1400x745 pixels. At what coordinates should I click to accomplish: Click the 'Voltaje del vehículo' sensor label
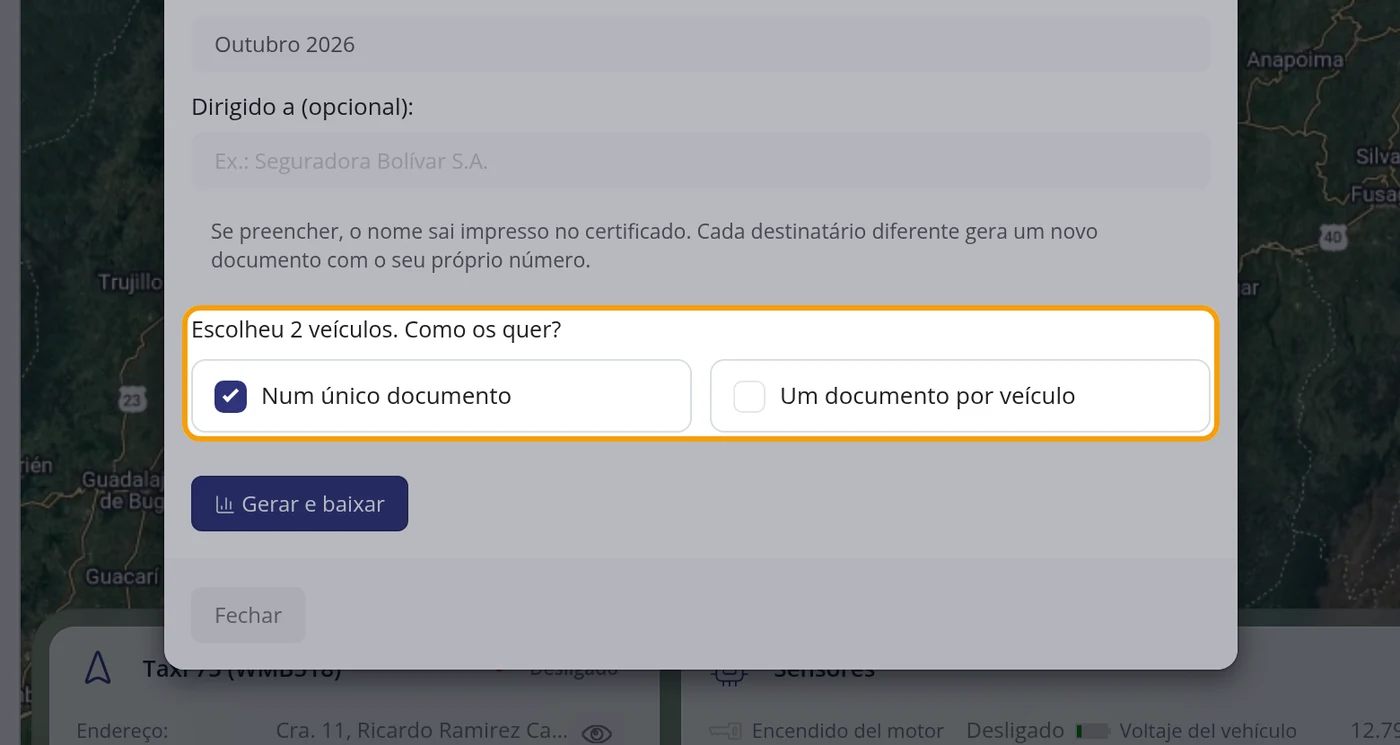click(1208, 731)
